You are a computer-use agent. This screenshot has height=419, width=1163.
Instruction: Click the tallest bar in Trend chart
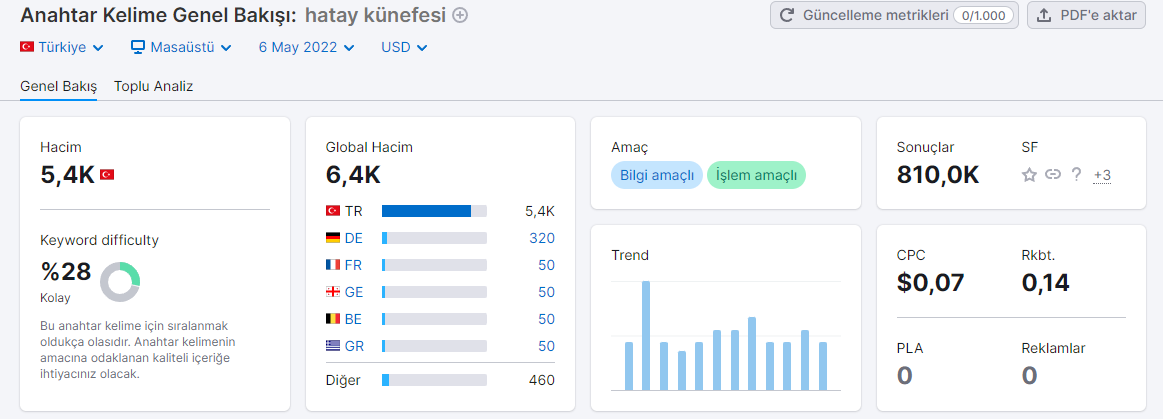click(646, 336)
